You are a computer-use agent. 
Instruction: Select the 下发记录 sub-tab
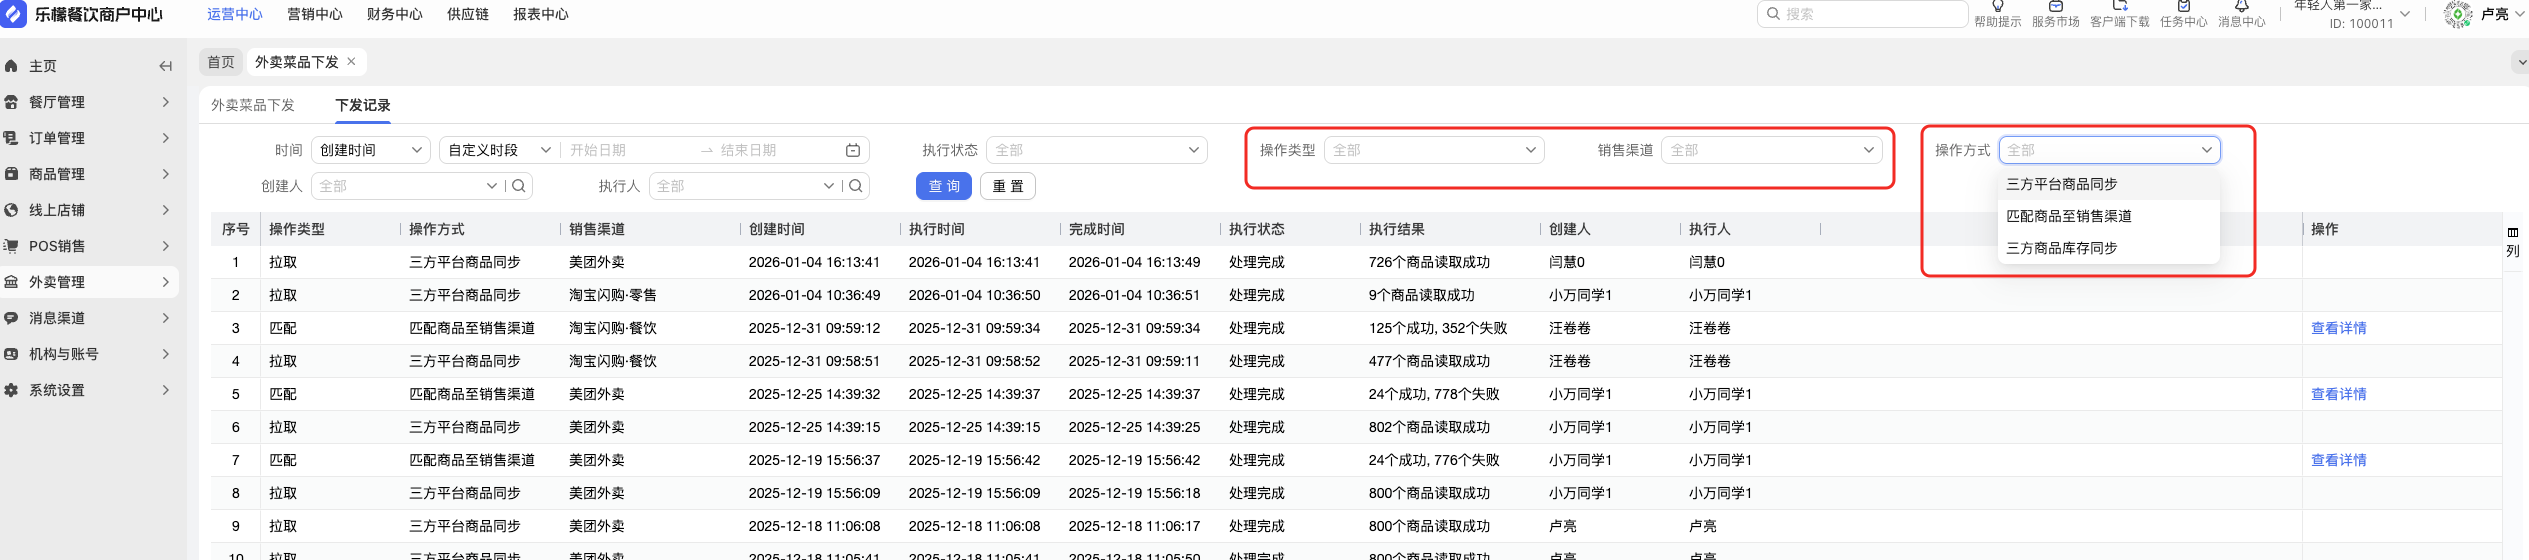363,105
